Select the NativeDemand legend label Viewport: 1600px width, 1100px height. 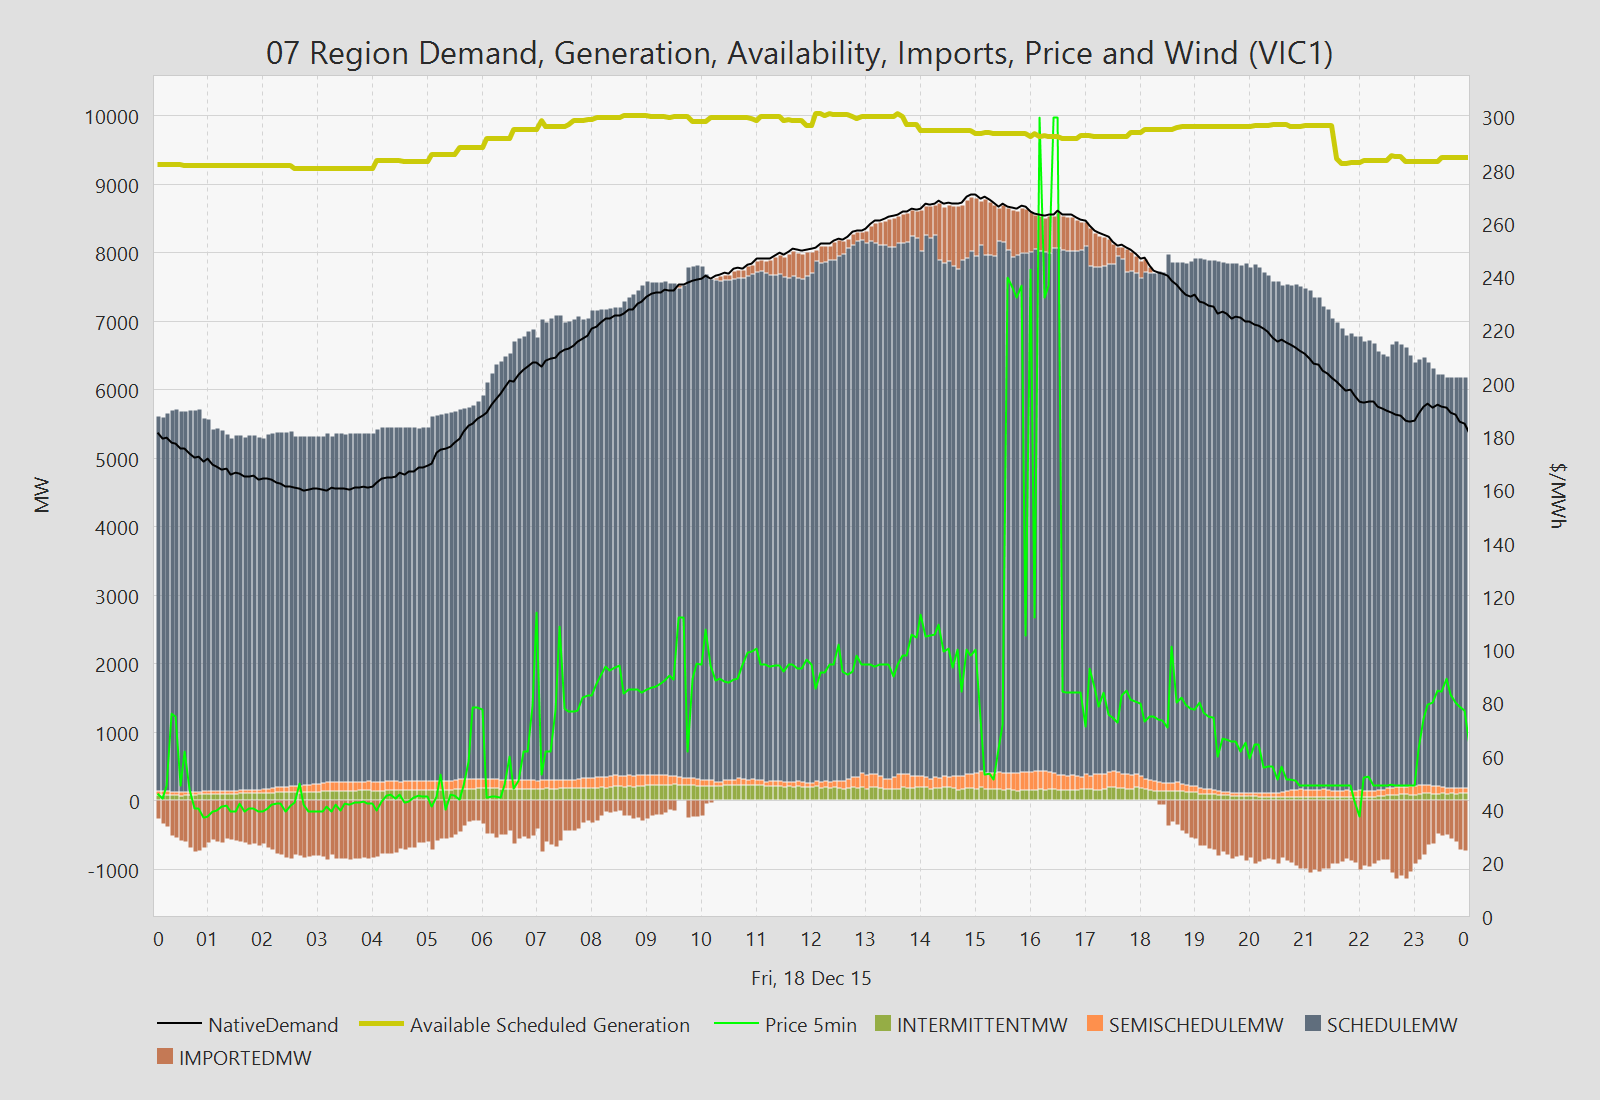[273, 1025]
